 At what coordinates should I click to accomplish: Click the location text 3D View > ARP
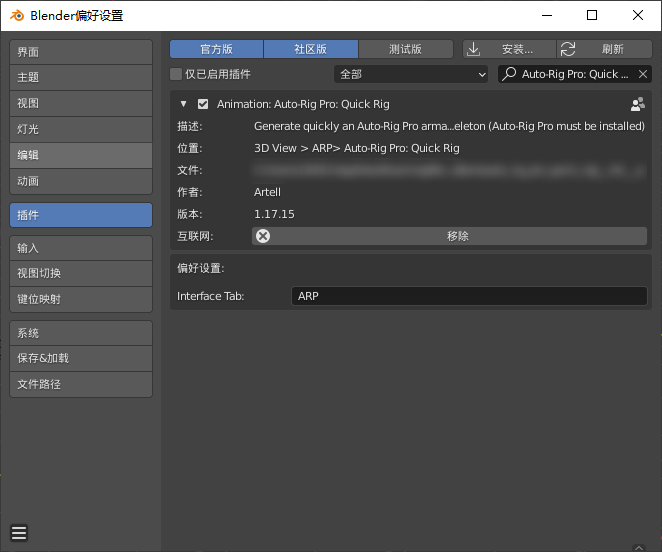[x=357, y=148]
